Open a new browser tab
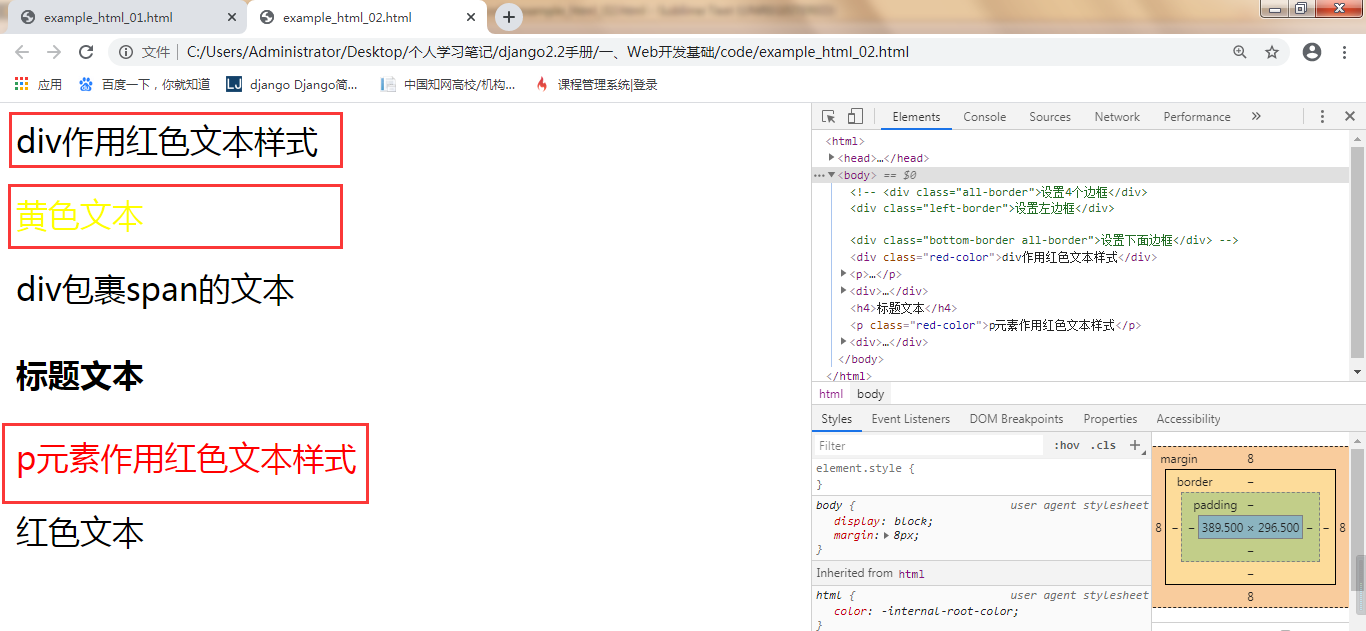 tap(509, 17)
